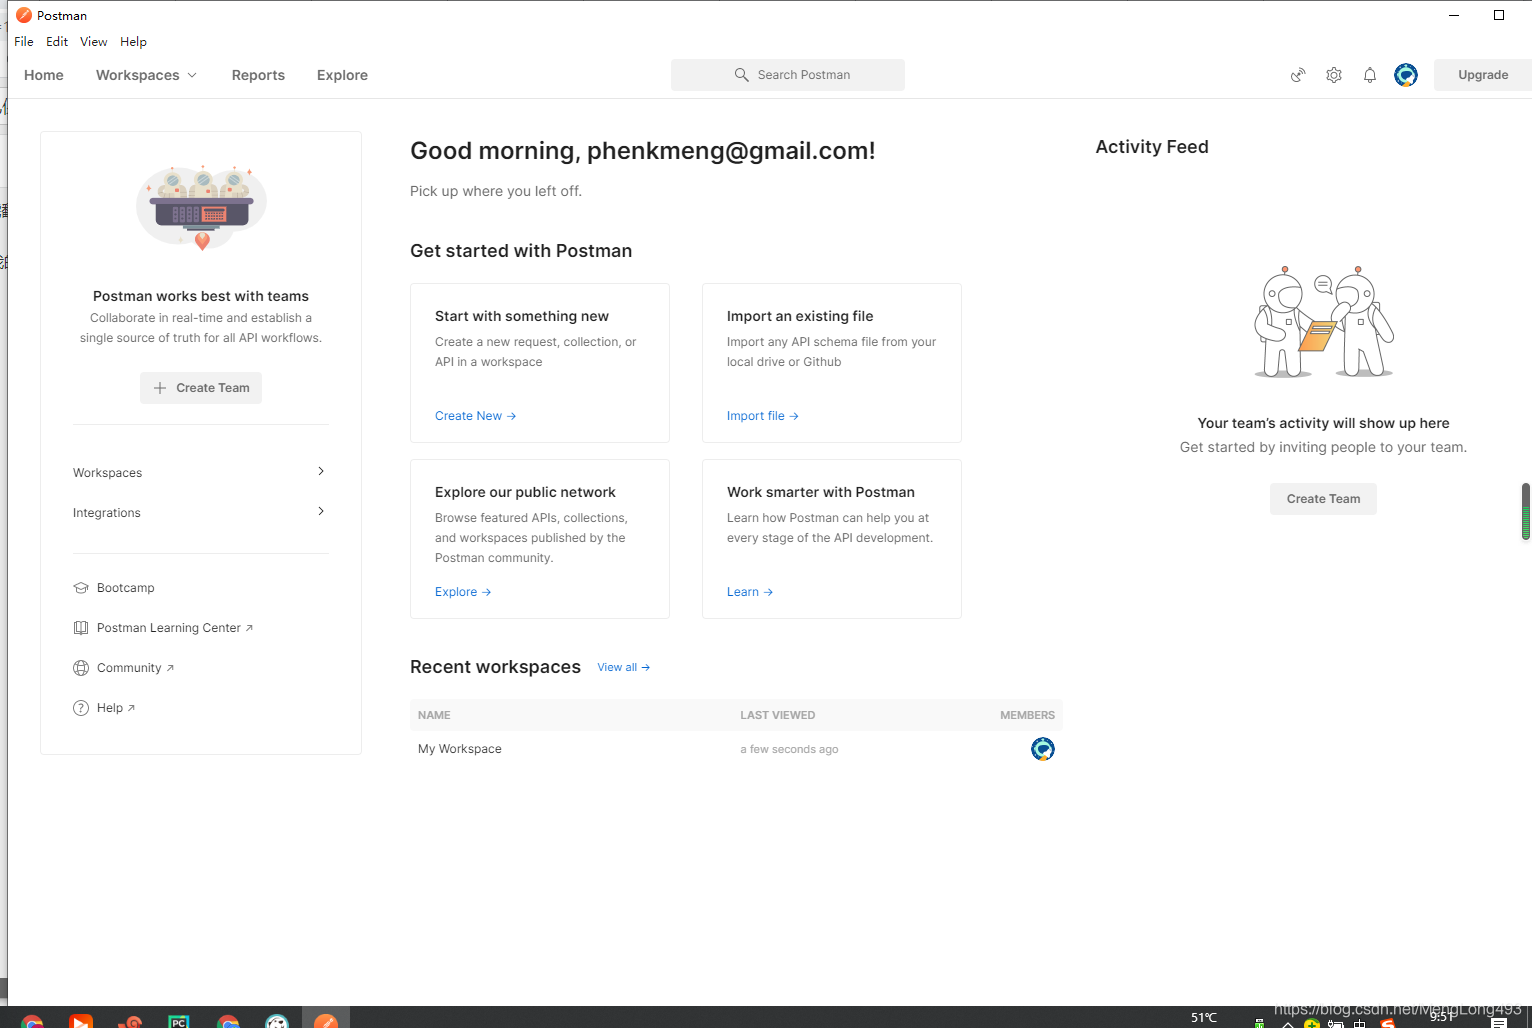1532x1028 pixels.
Task: Open the notifications bell
Action: tap(1370, 75)
